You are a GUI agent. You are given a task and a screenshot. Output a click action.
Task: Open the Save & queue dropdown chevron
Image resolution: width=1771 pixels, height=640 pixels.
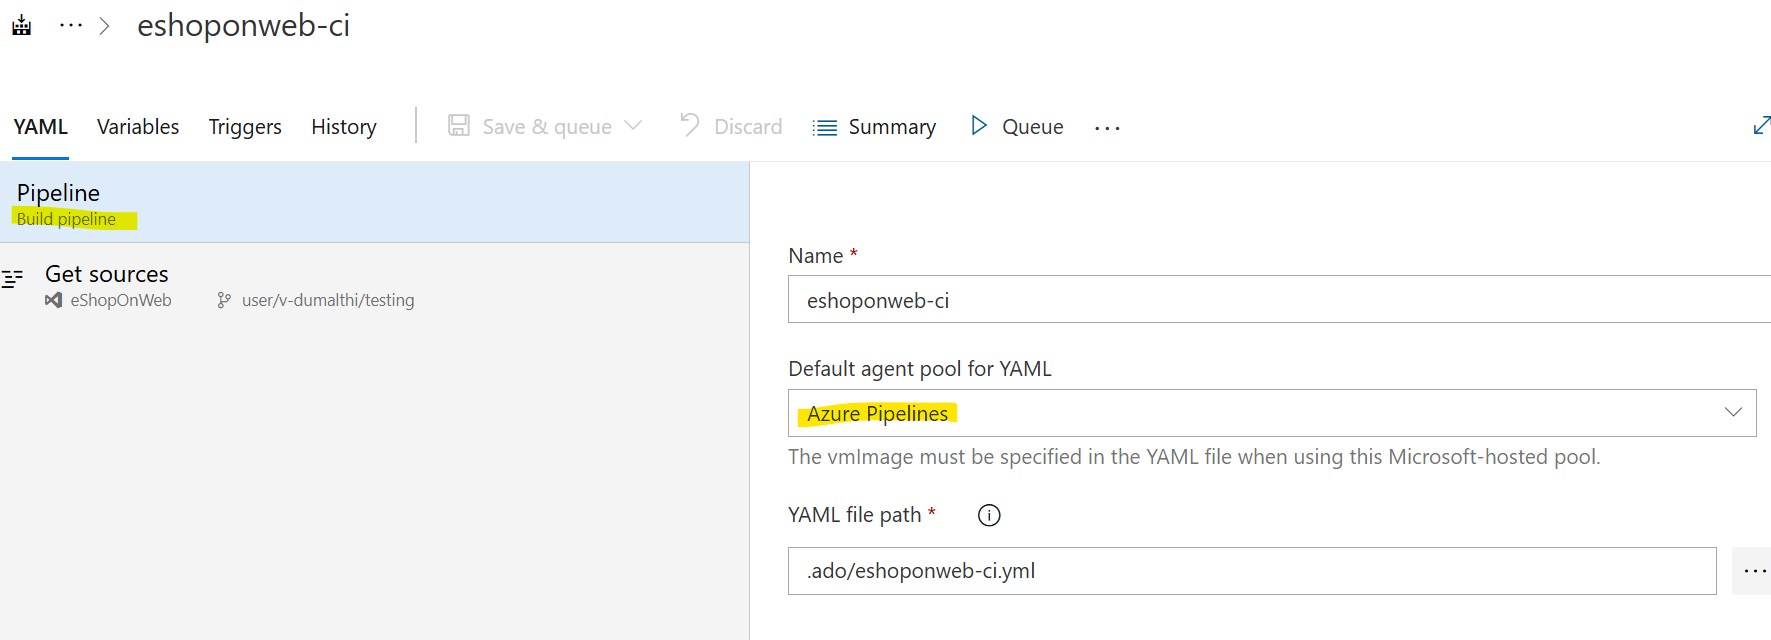tap(633, 126)
